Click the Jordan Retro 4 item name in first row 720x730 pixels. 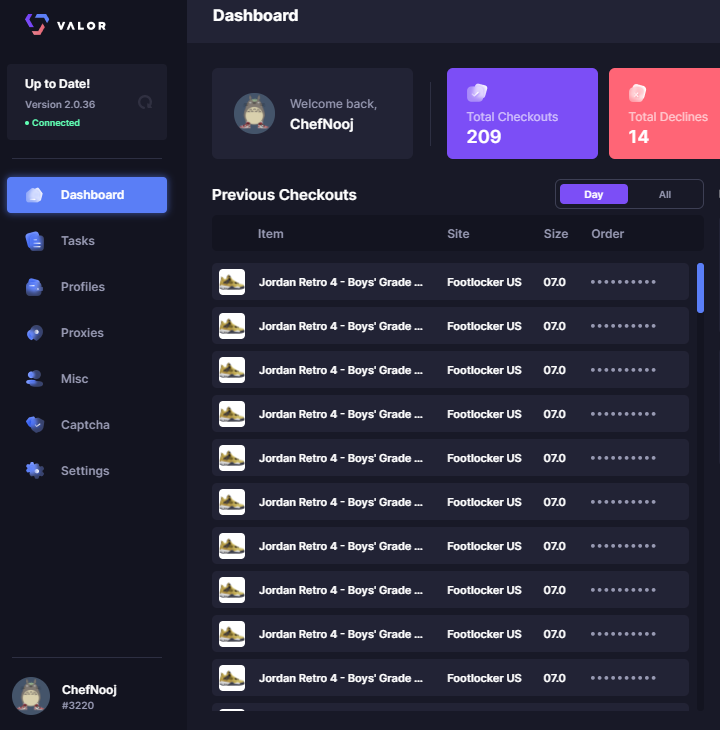point(341,282)
